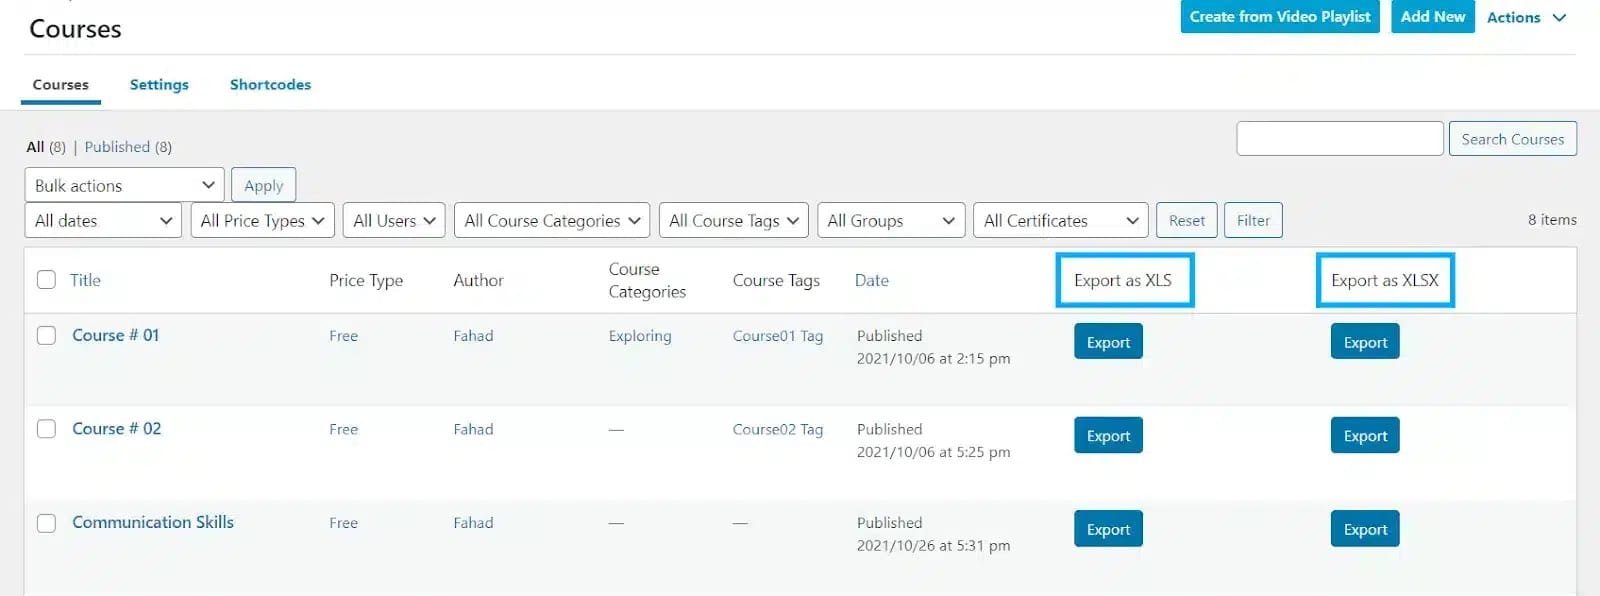Screen dimensions: 1600x596
Task: Open the Course # 02 title link
Action: click(116, 428)
